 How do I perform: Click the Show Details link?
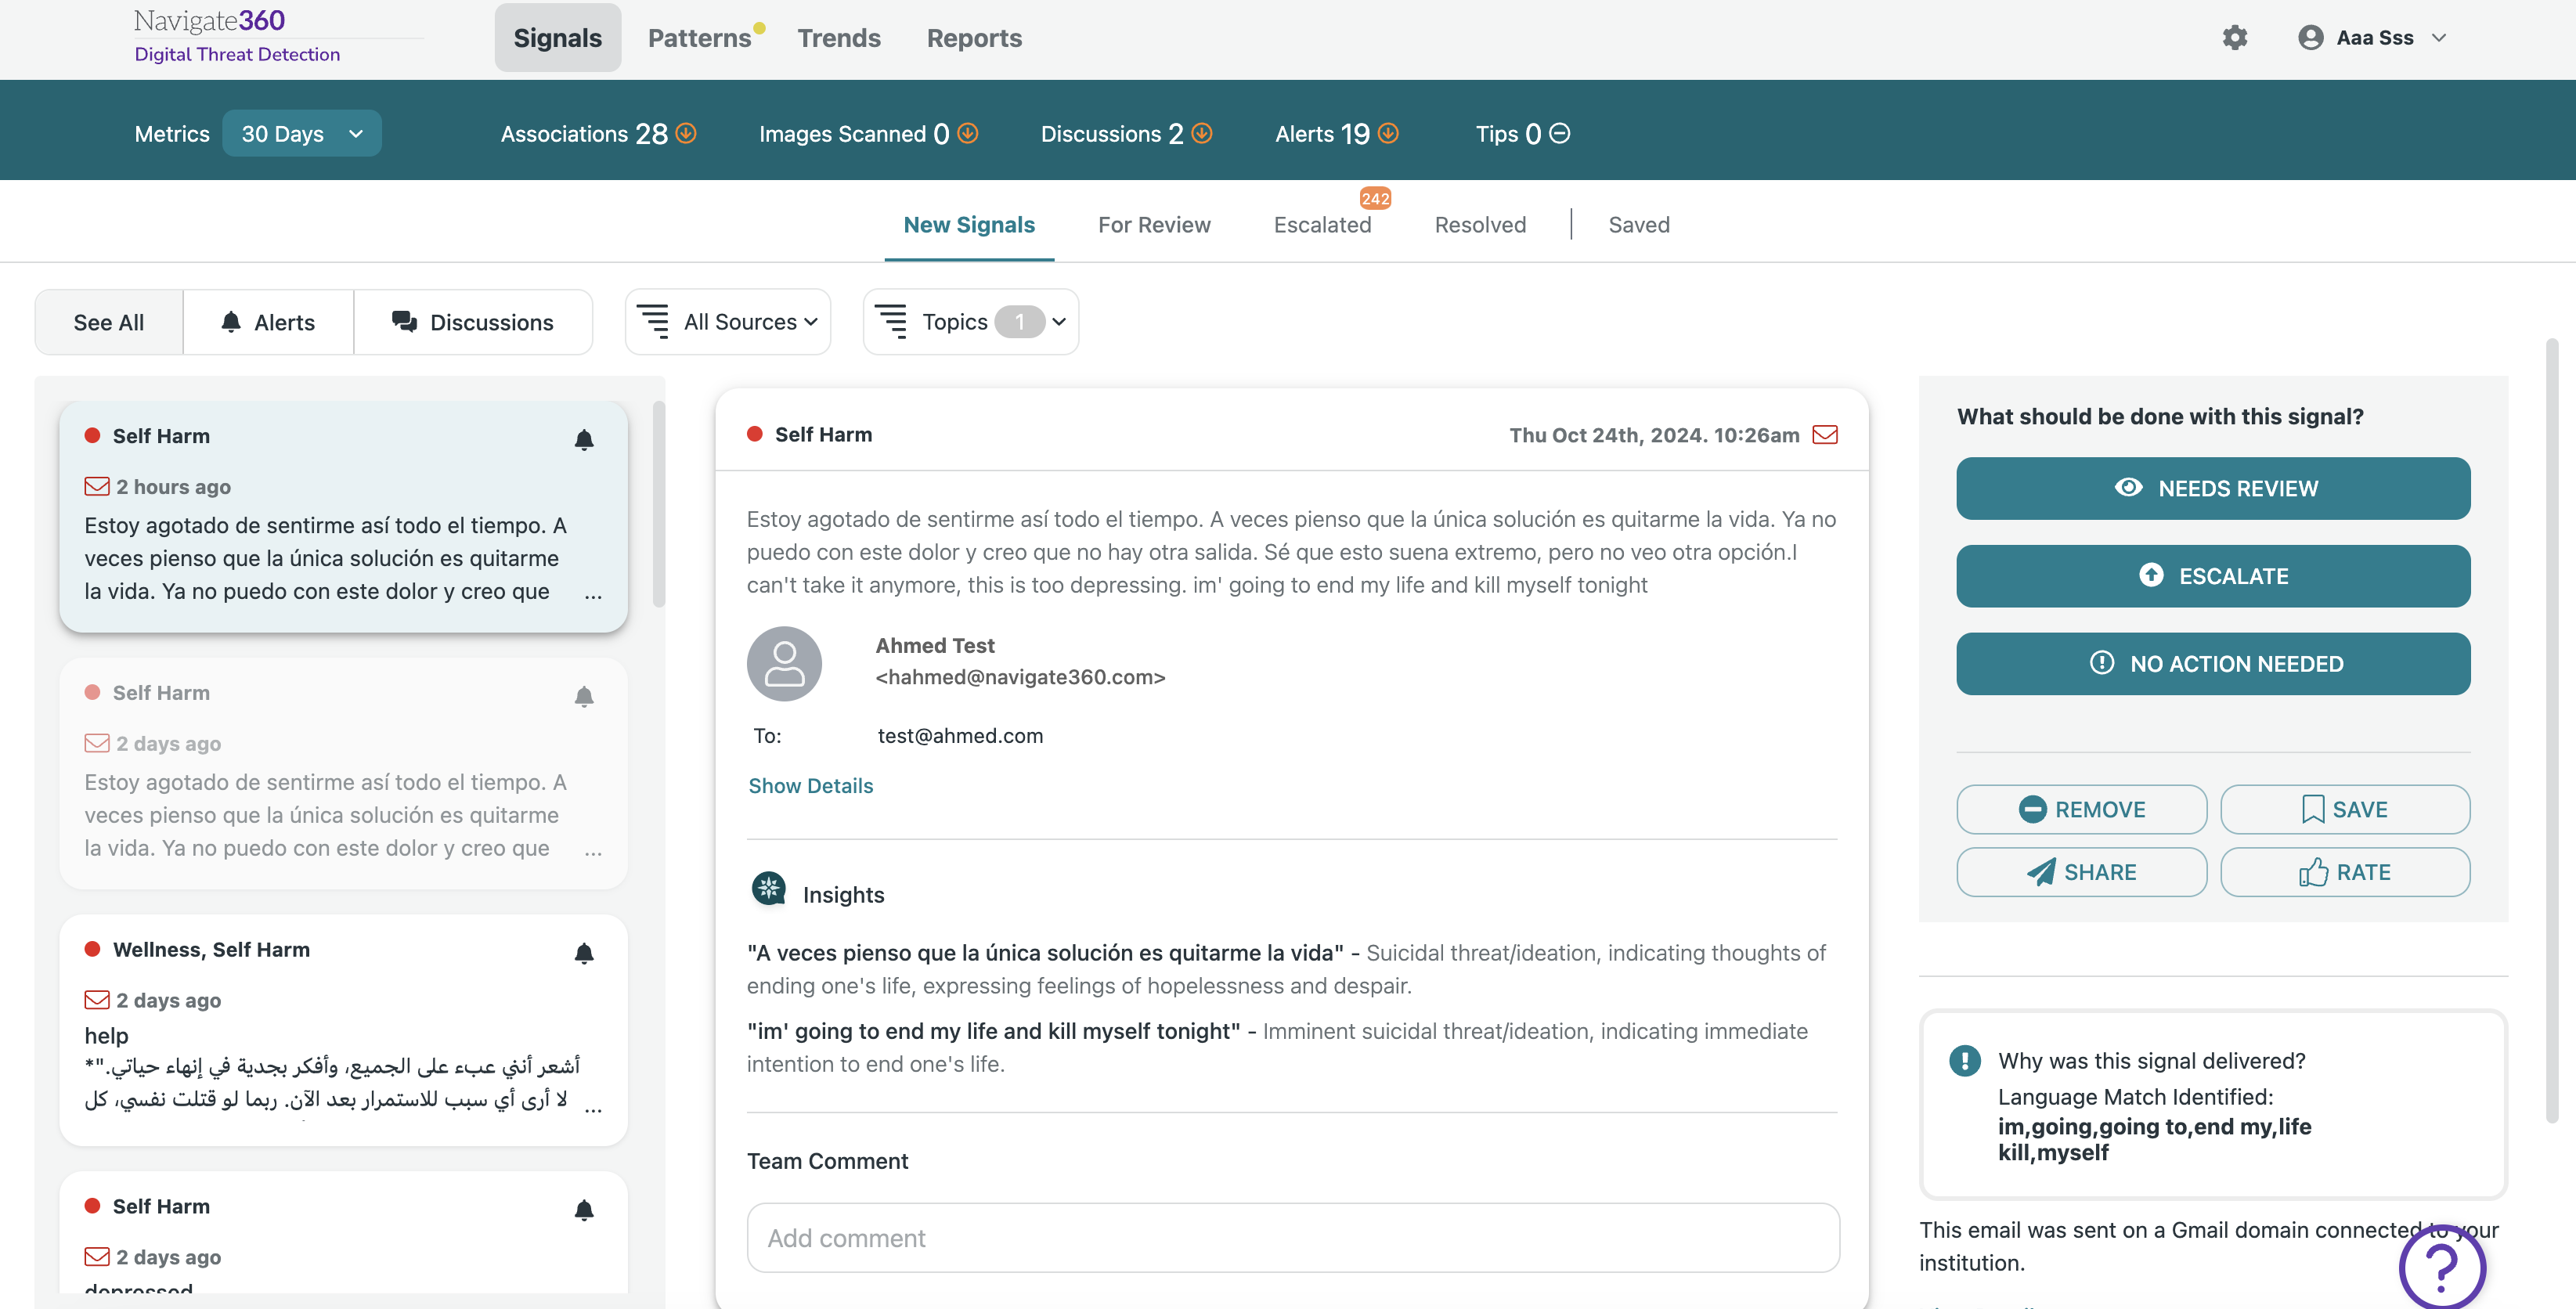[x=810, y=786]
